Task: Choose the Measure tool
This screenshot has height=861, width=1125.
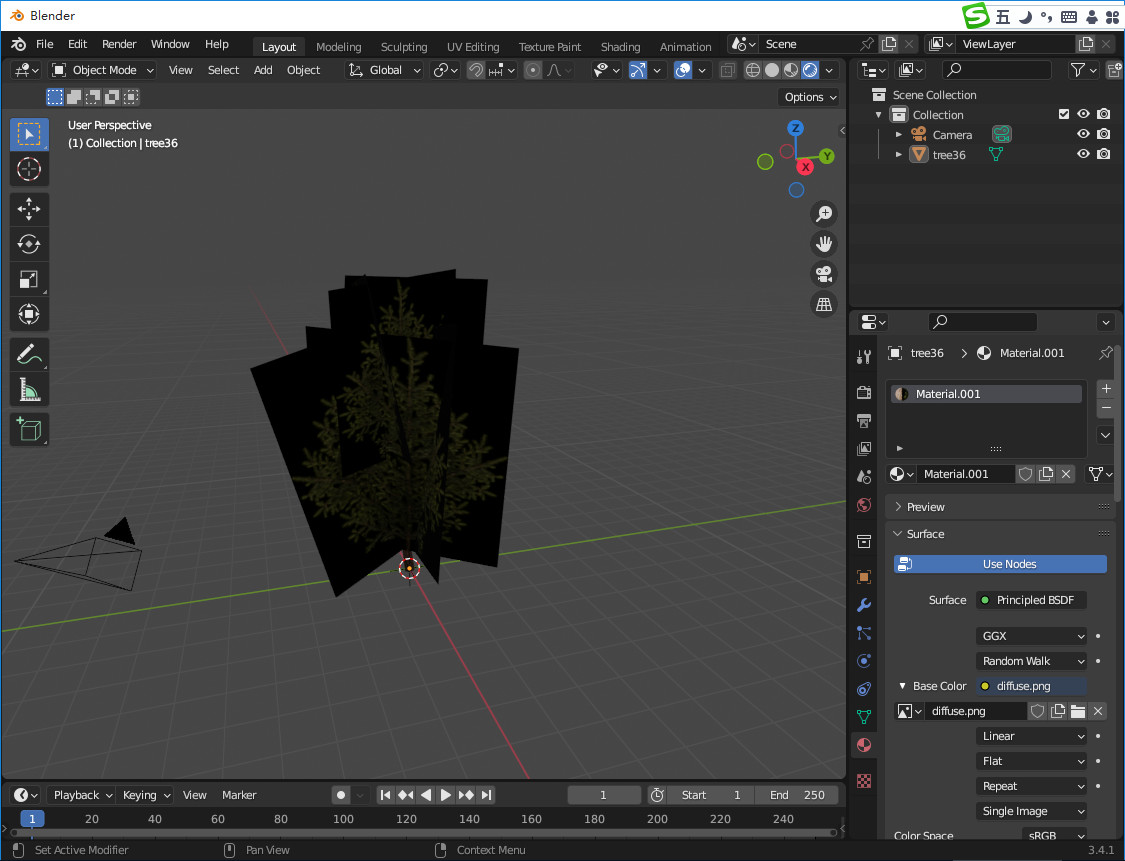Action: pyautogui.click(x=29, y=389)
